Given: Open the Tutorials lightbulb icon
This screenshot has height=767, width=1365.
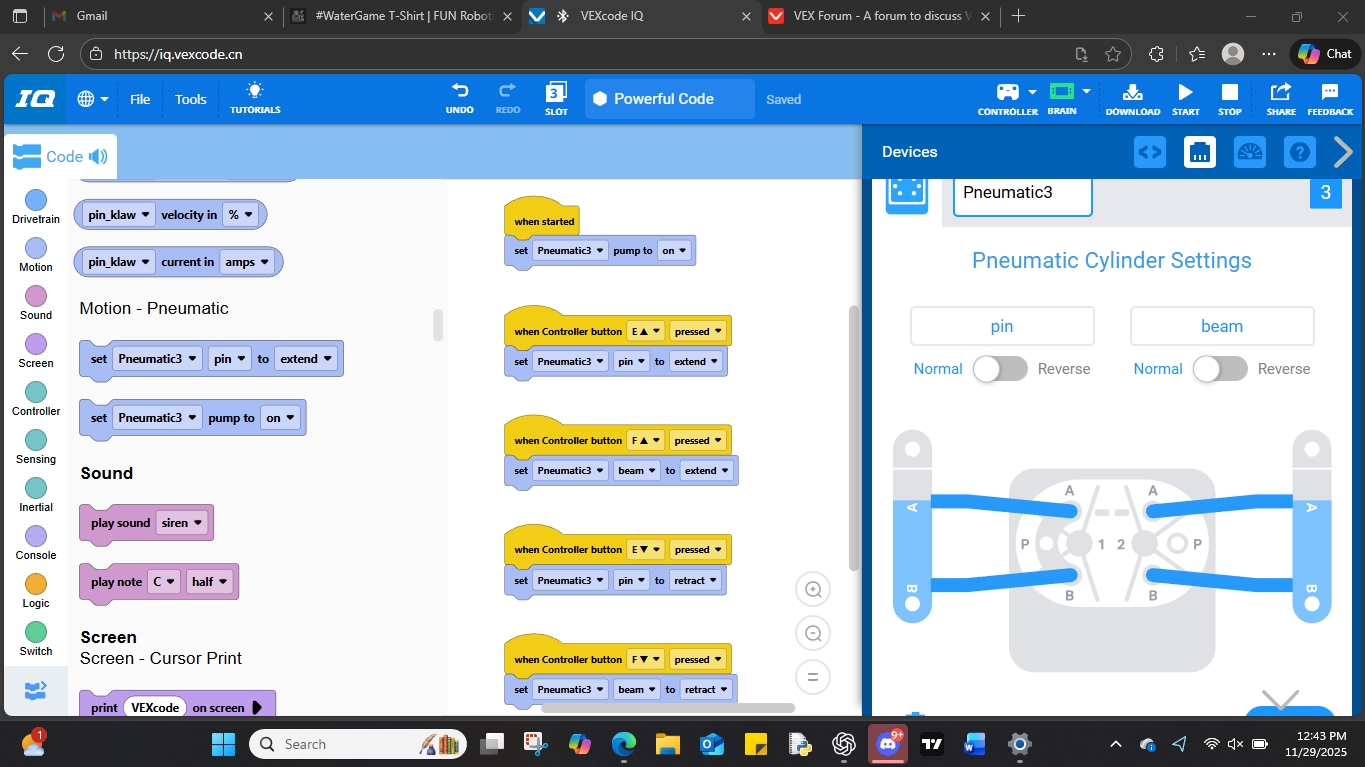Looking at the screenshot, I should pos(255,91).
